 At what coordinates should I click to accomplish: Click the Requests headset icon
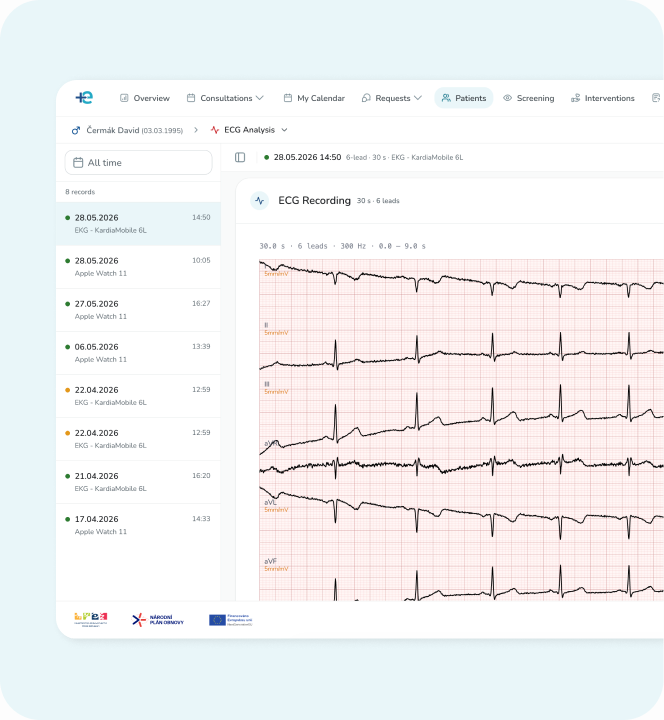[x=366, y=98]
